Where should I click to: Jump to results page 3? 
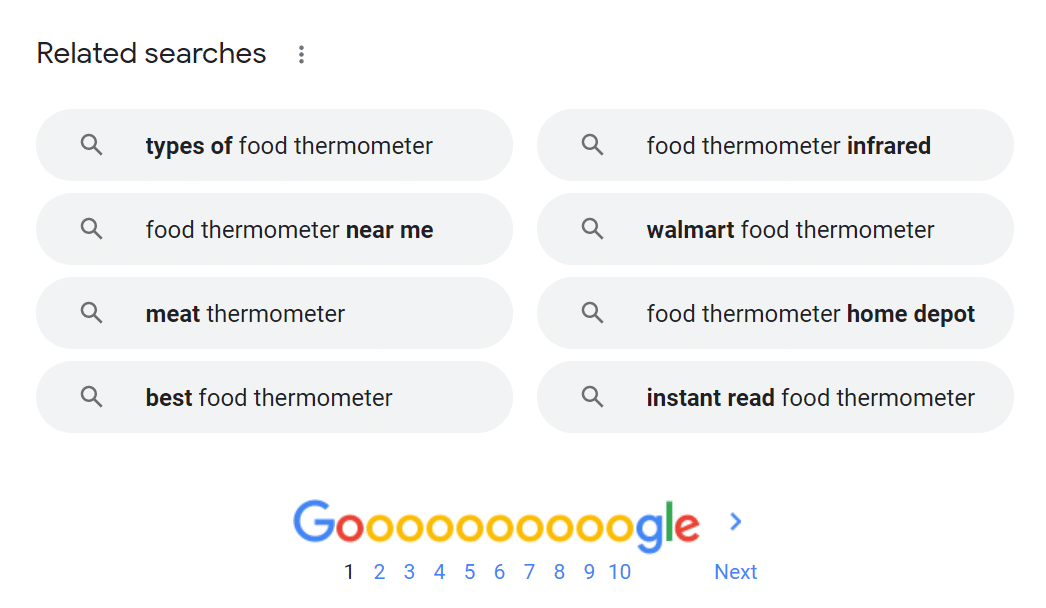(409, 572)
